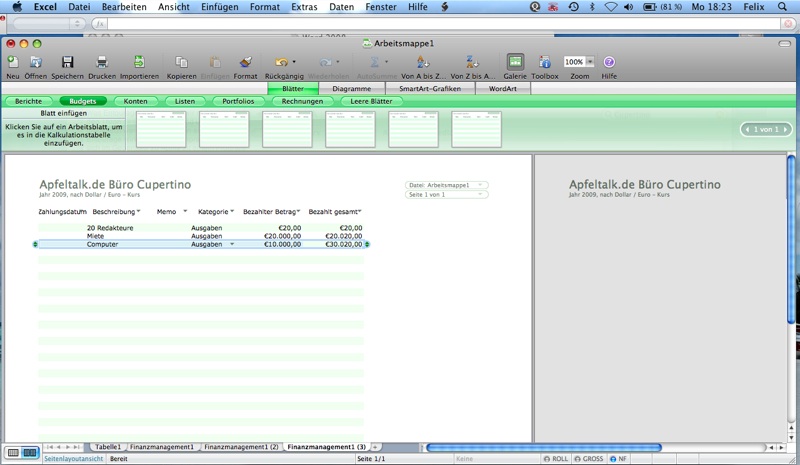Select the Berichte category button
The height and width of the screenshot is (465, 800).
[x=29, y=101]
